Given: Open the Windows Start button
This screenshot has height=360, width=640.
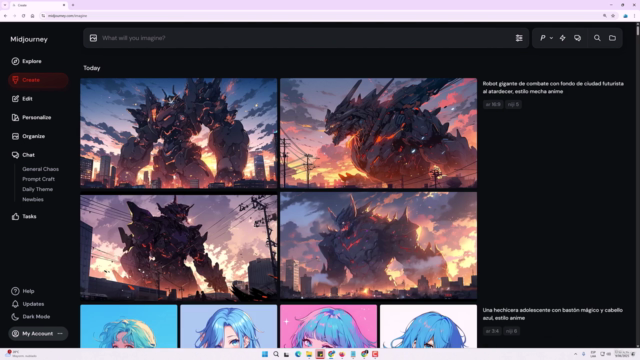Looking at the screenshot, I should 265,354.
